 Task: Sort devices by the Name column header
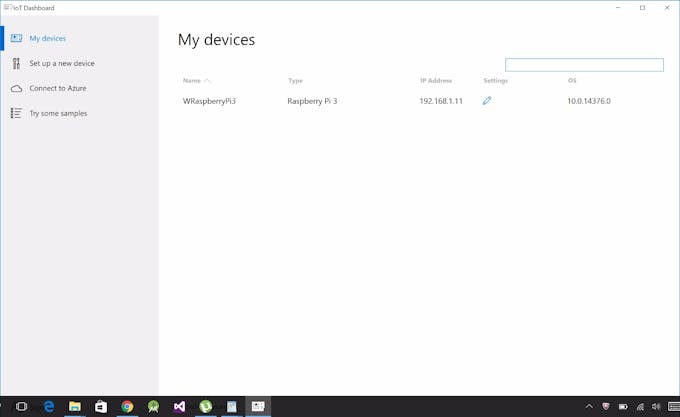pos(192,81)
